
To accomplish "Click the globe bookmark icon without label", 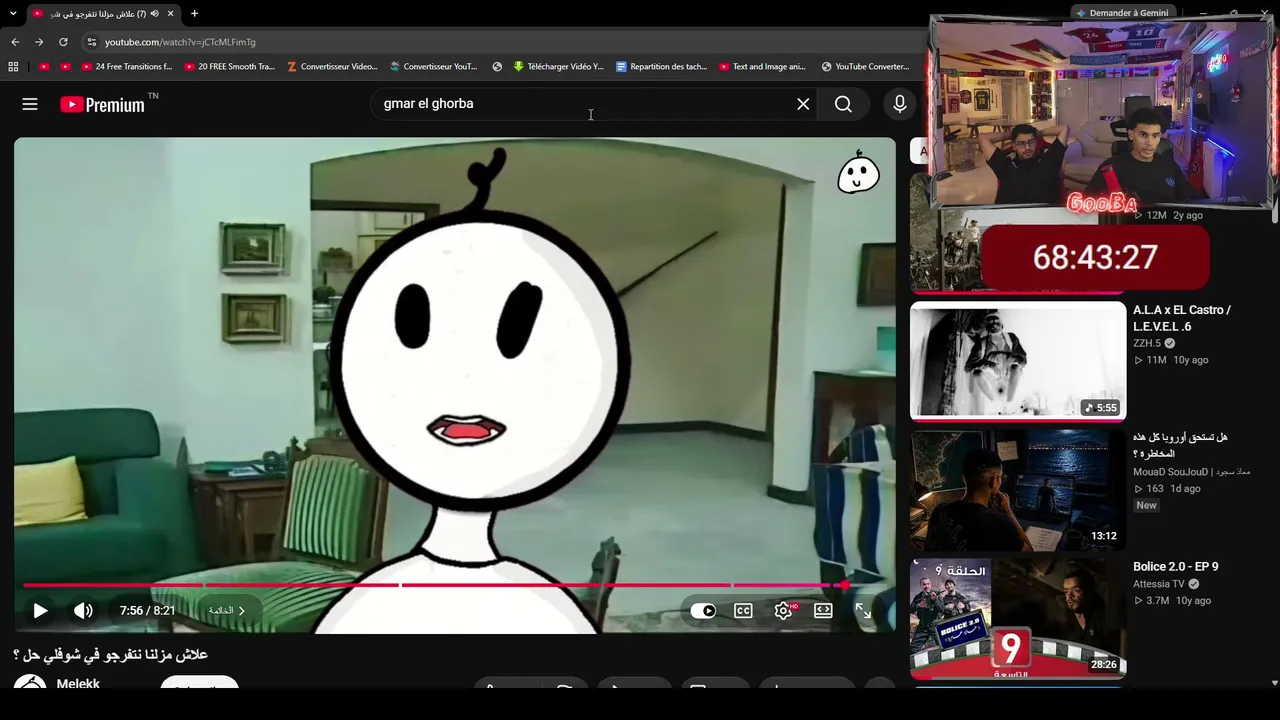I will pyautogui.click(x=497, y=67).
